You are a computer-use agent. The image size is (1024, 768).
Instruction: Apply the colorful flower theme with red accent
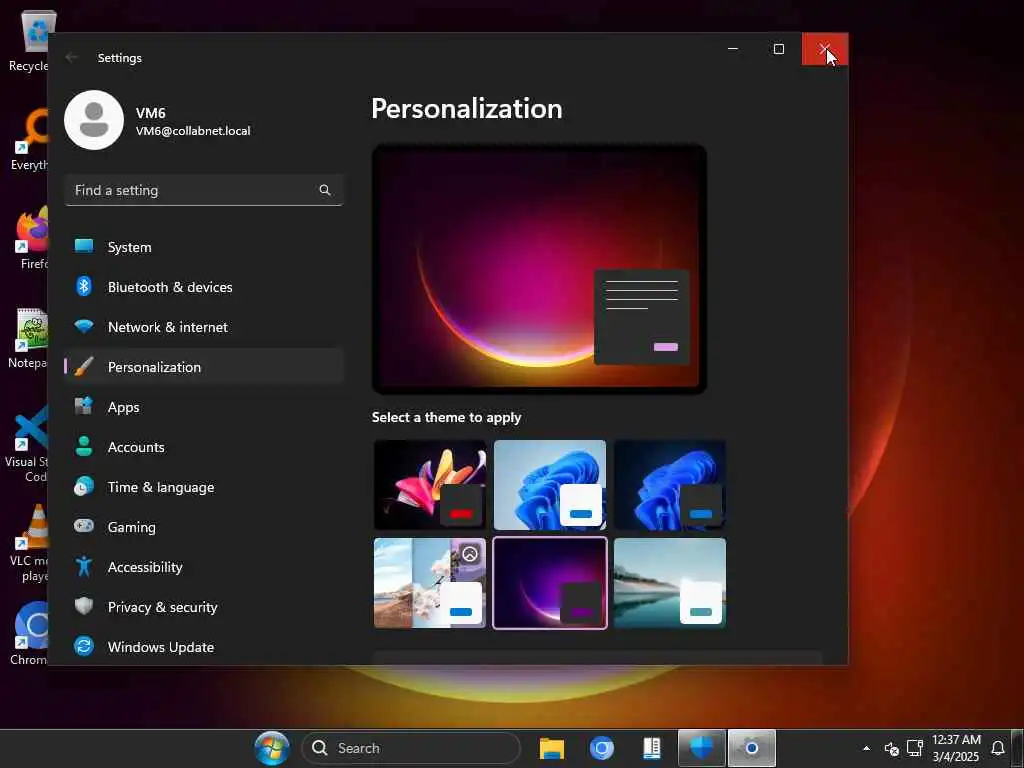coord(430,485)
